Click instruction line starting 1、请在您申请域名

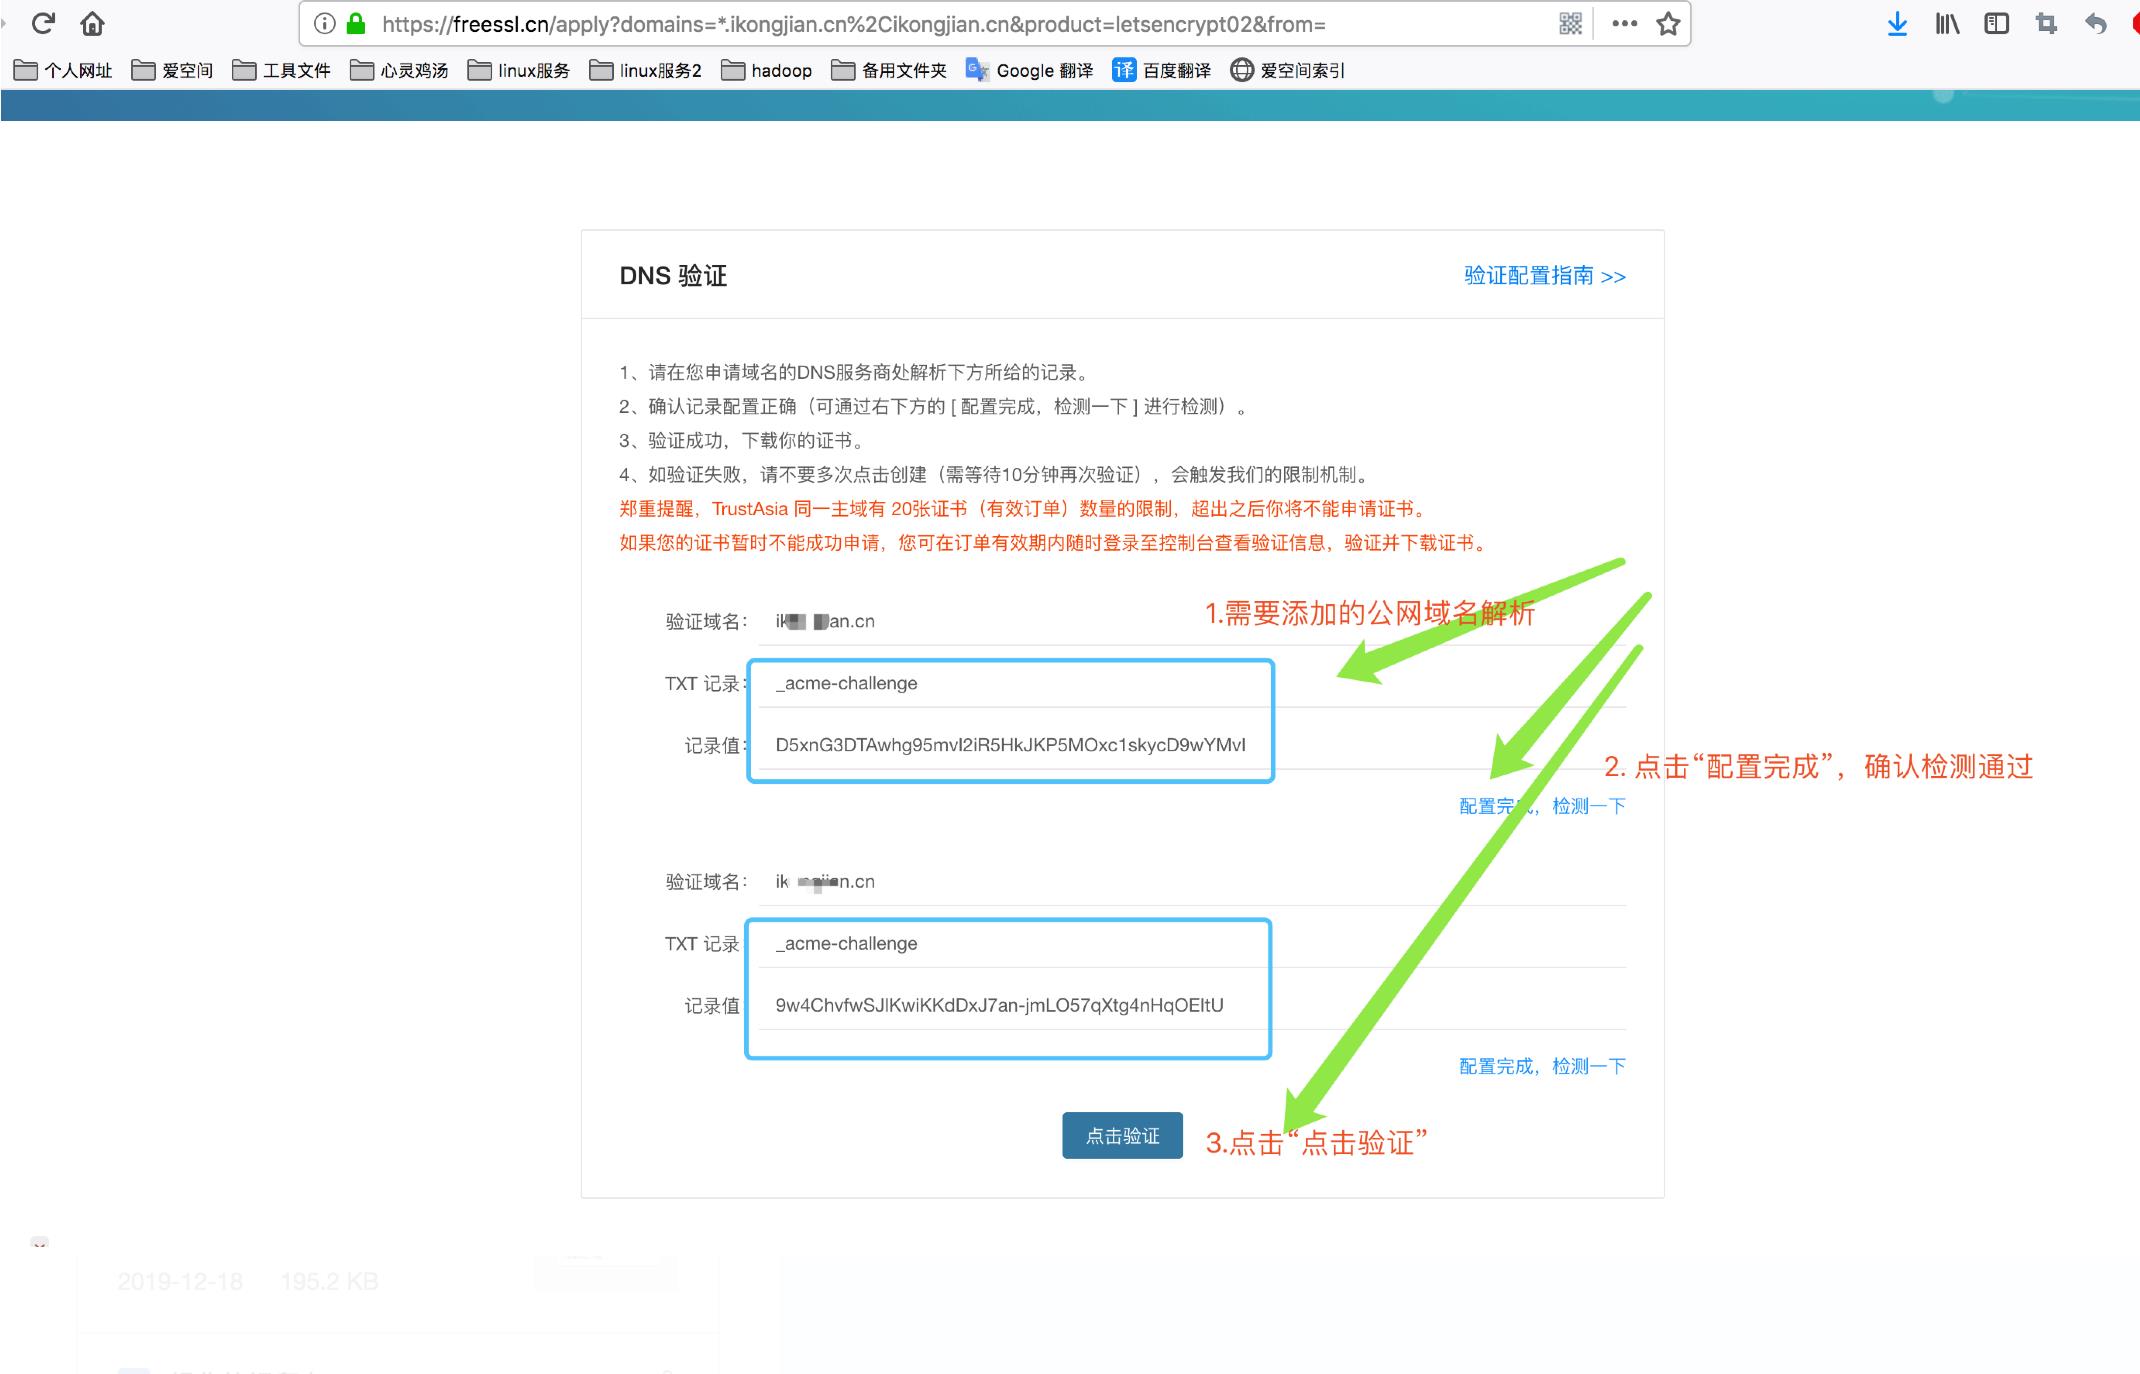coord(856,373)
